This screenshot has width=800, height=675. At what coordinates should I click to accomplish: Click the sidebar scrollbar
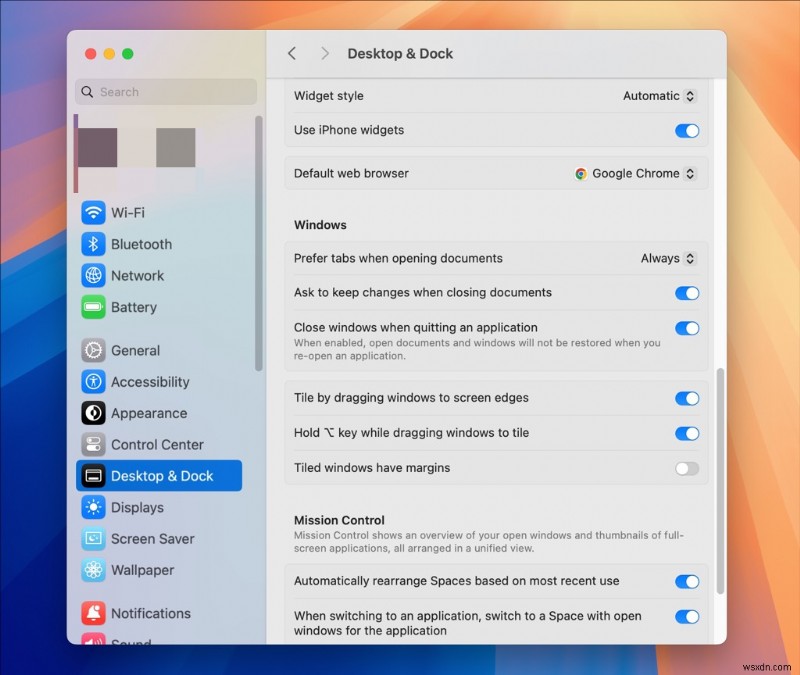[259, 243]
